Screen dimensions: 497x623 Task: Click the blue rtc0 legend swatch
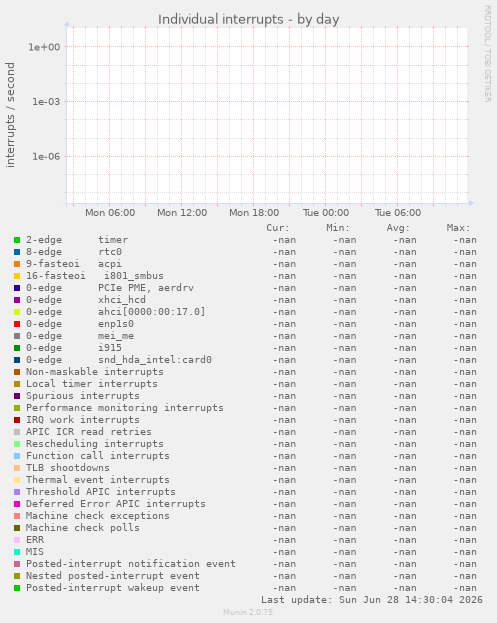click(17, 252)
